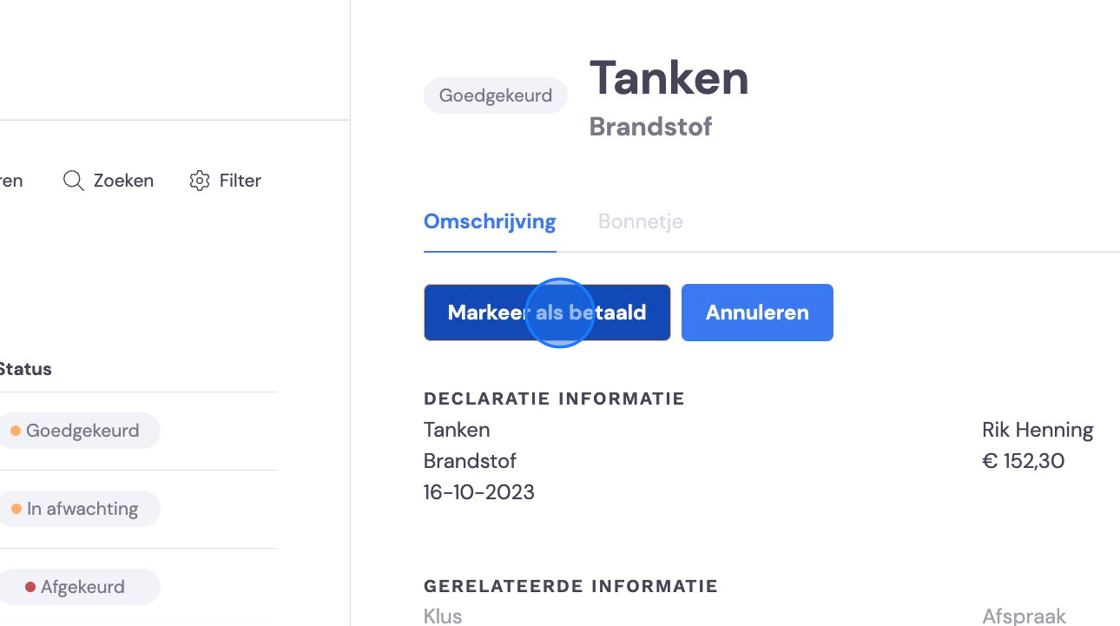Click the magnifying glass search icon
The image size is (1120, 626).
pos(73,180)
